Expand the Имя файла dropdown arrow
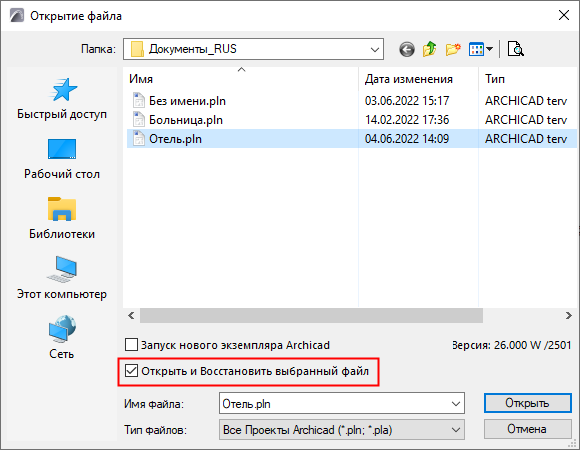Image resolution: width=580 pixels, height=450 pixels. tap(456, 403)
